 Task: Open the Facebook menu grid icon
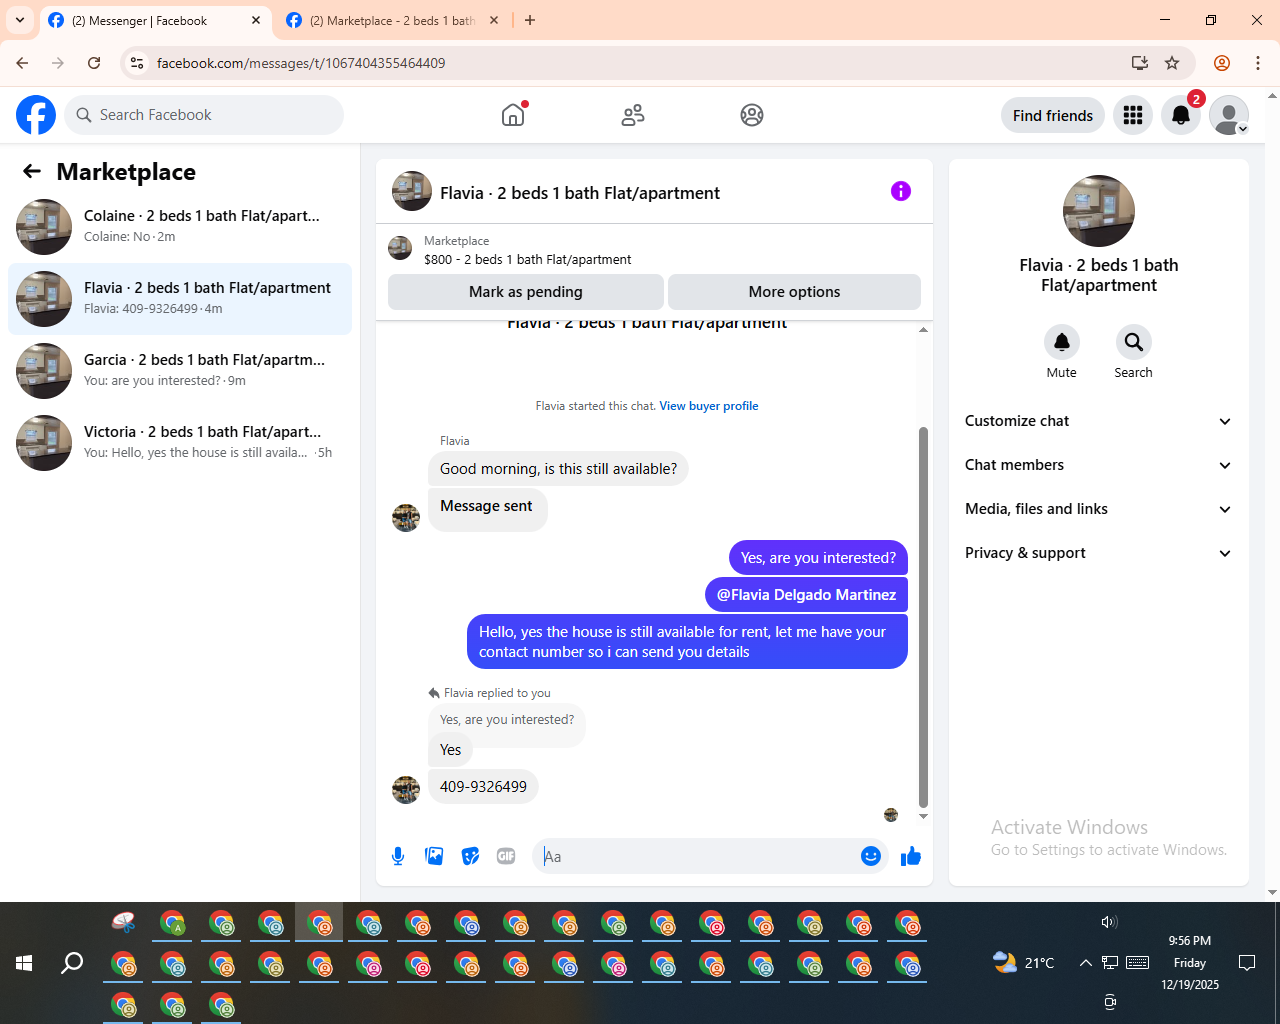coord(1133,115)
